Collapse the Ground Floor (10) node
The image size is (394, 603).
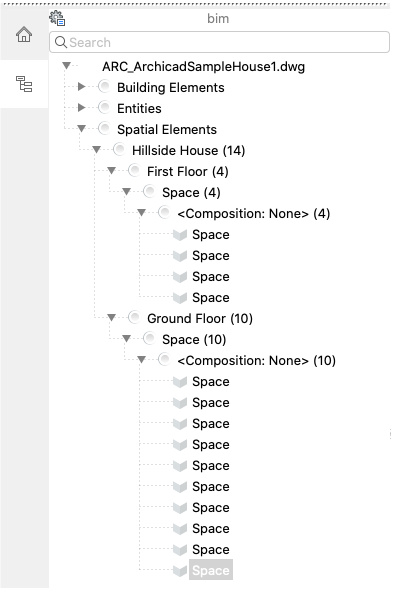(x=111, y=318)
